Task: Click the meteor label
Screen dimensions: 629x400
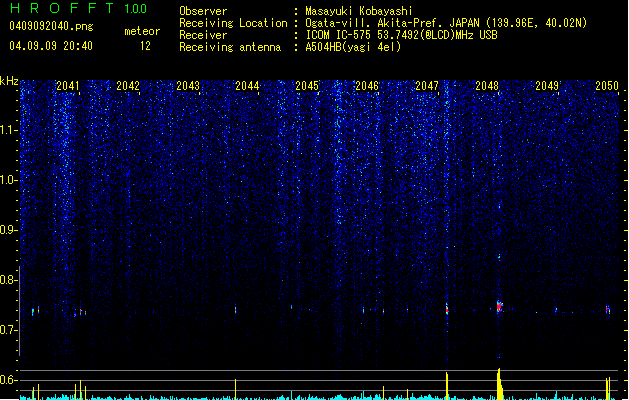Action: 142,31
